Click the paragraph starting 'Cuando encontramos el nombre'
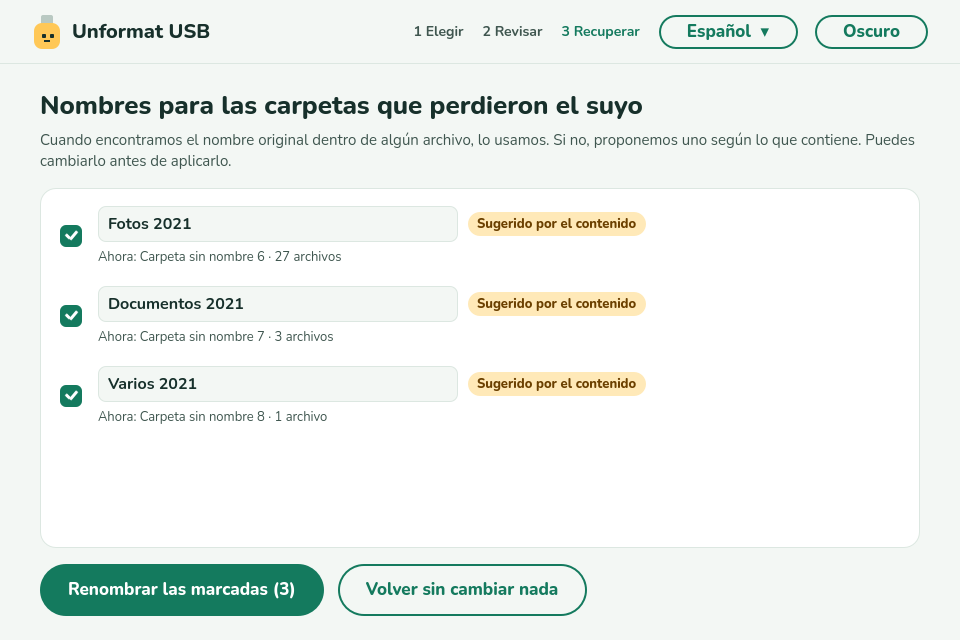 [x=478, y=151]
